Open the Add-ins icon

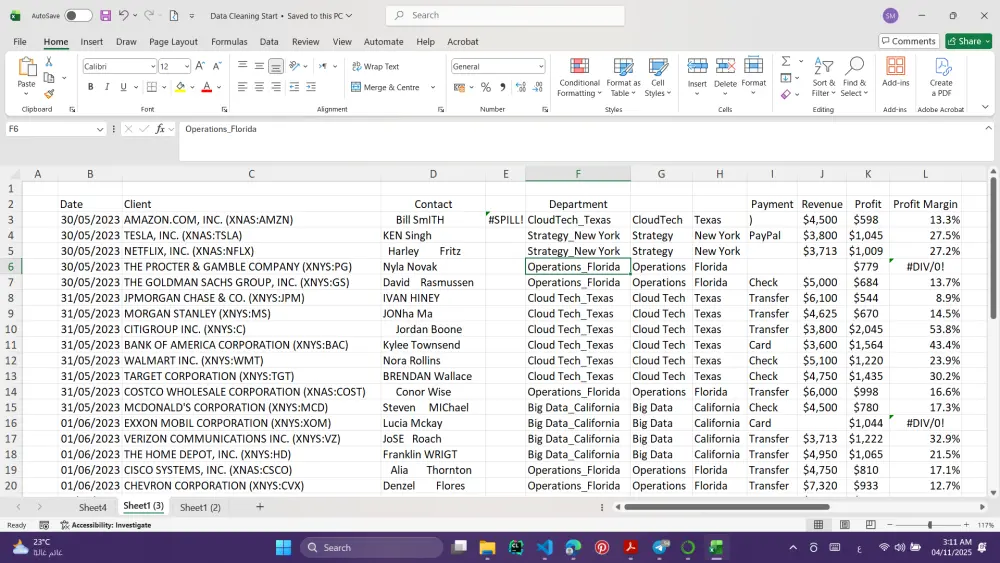[x=895, y=66]
